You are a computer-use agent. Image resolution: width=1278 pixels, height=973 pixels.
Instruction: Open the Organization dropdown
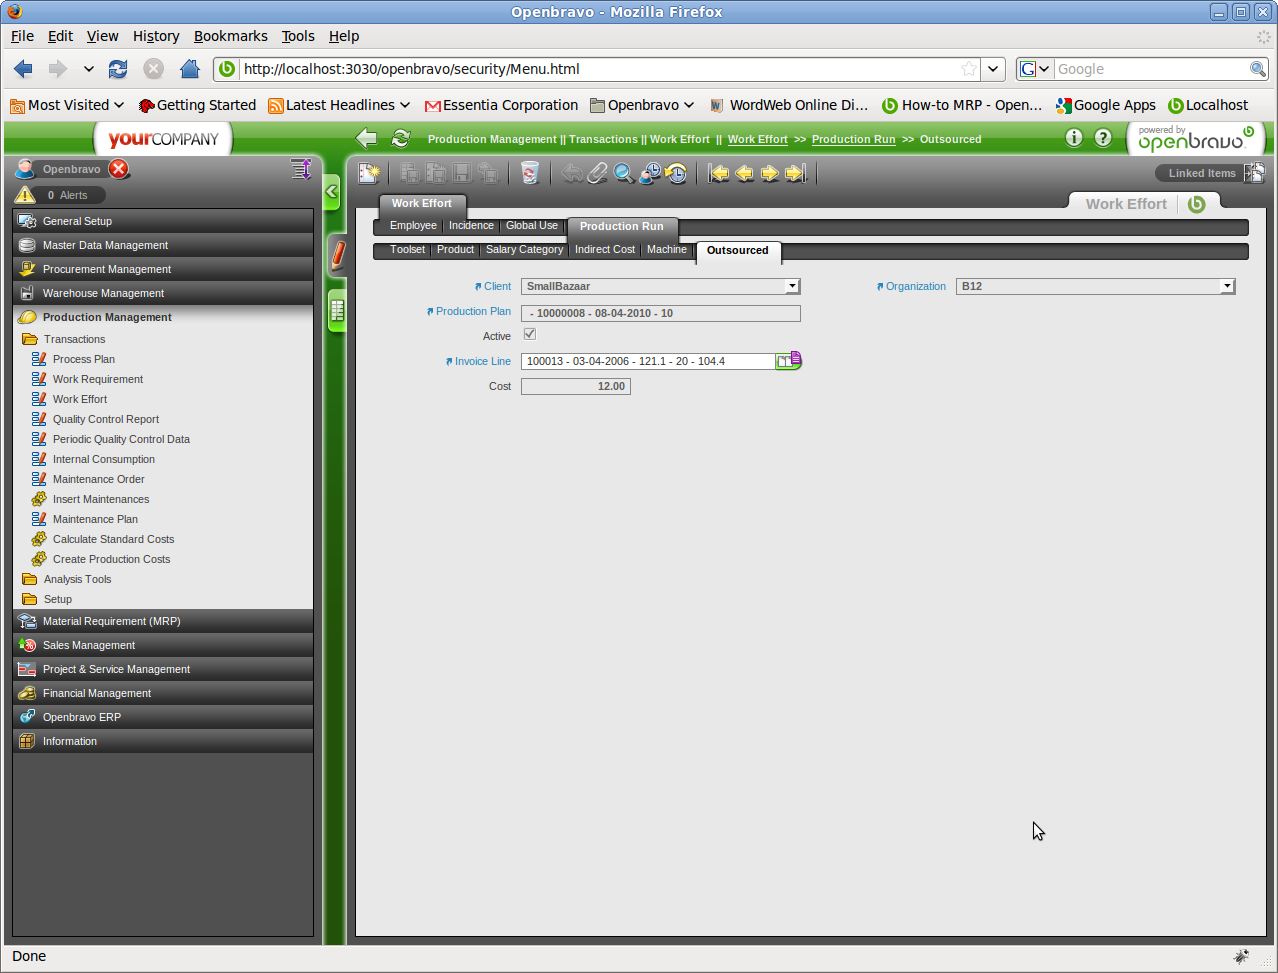click(1226, 287)
